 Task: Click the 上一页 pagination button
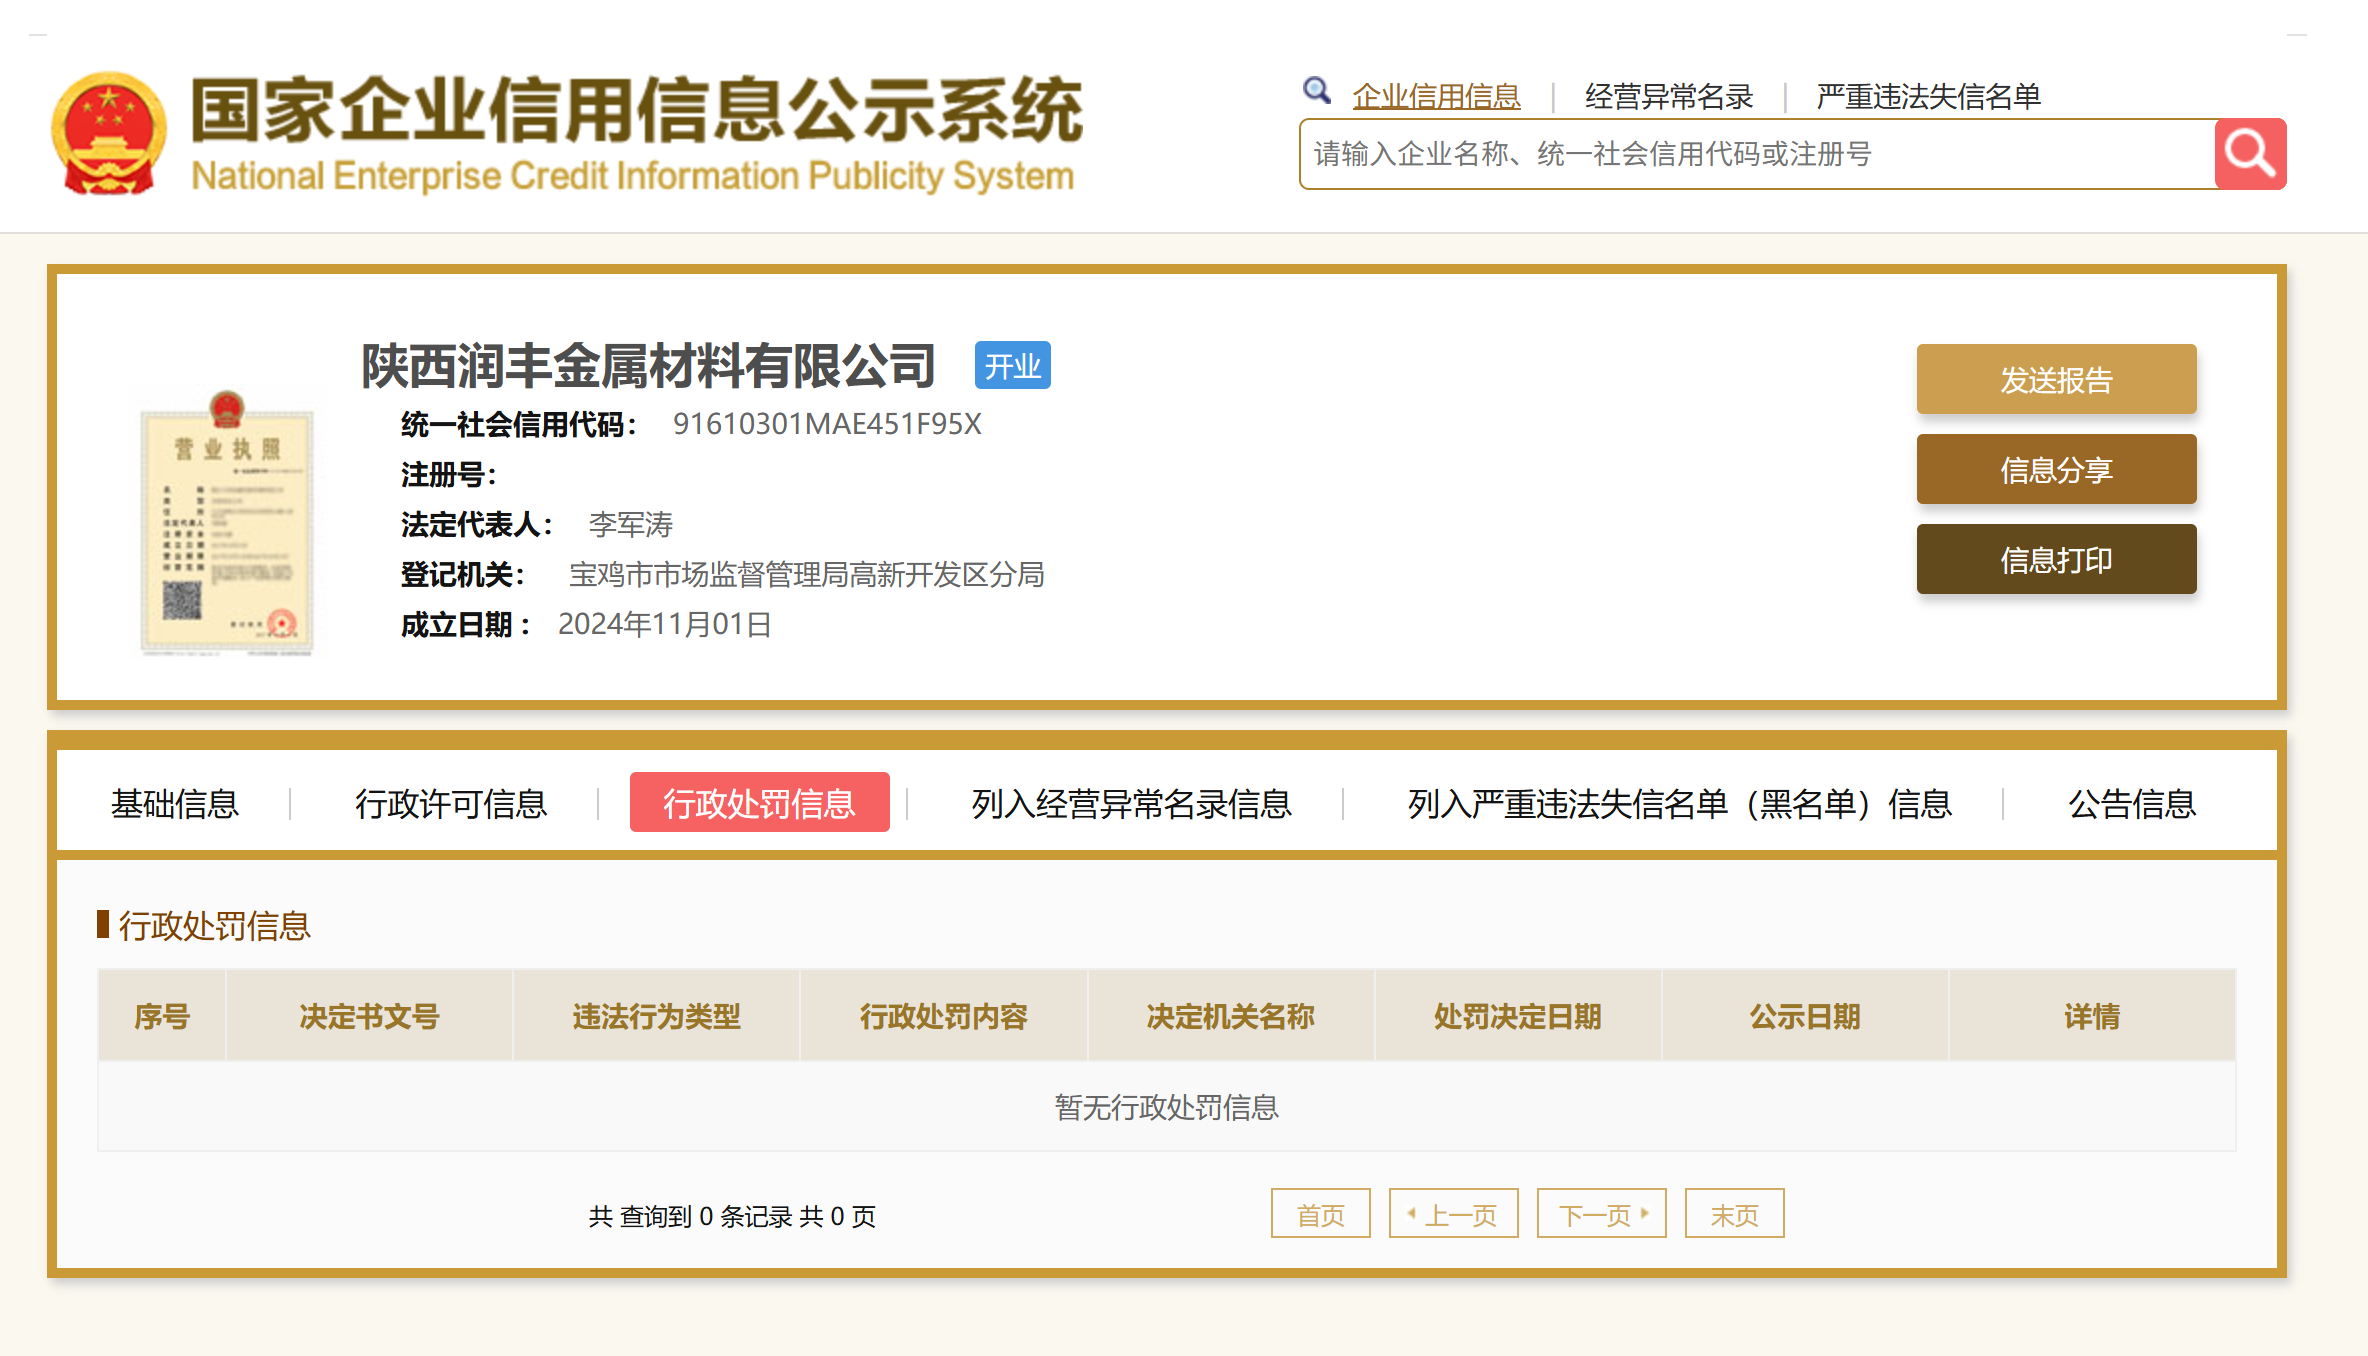(x=1453, y=1214)
